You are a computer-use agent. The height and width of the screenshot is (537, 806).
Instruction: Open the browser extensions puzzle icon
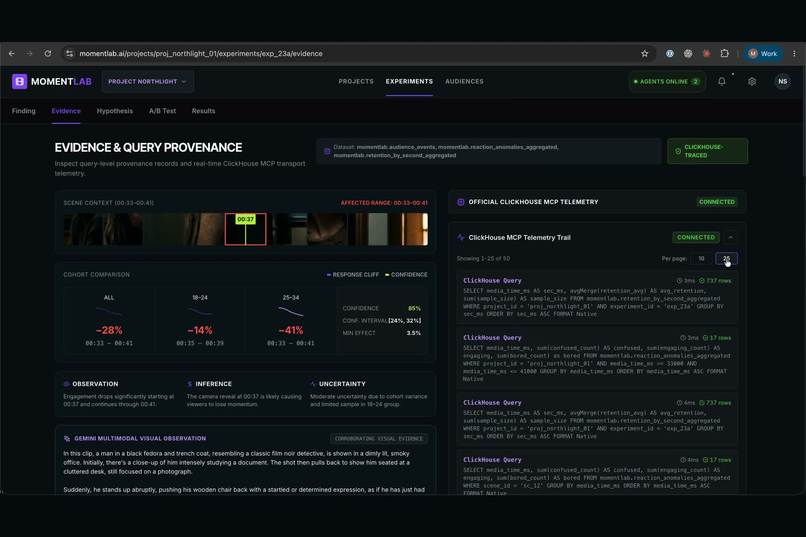[725, 53]
